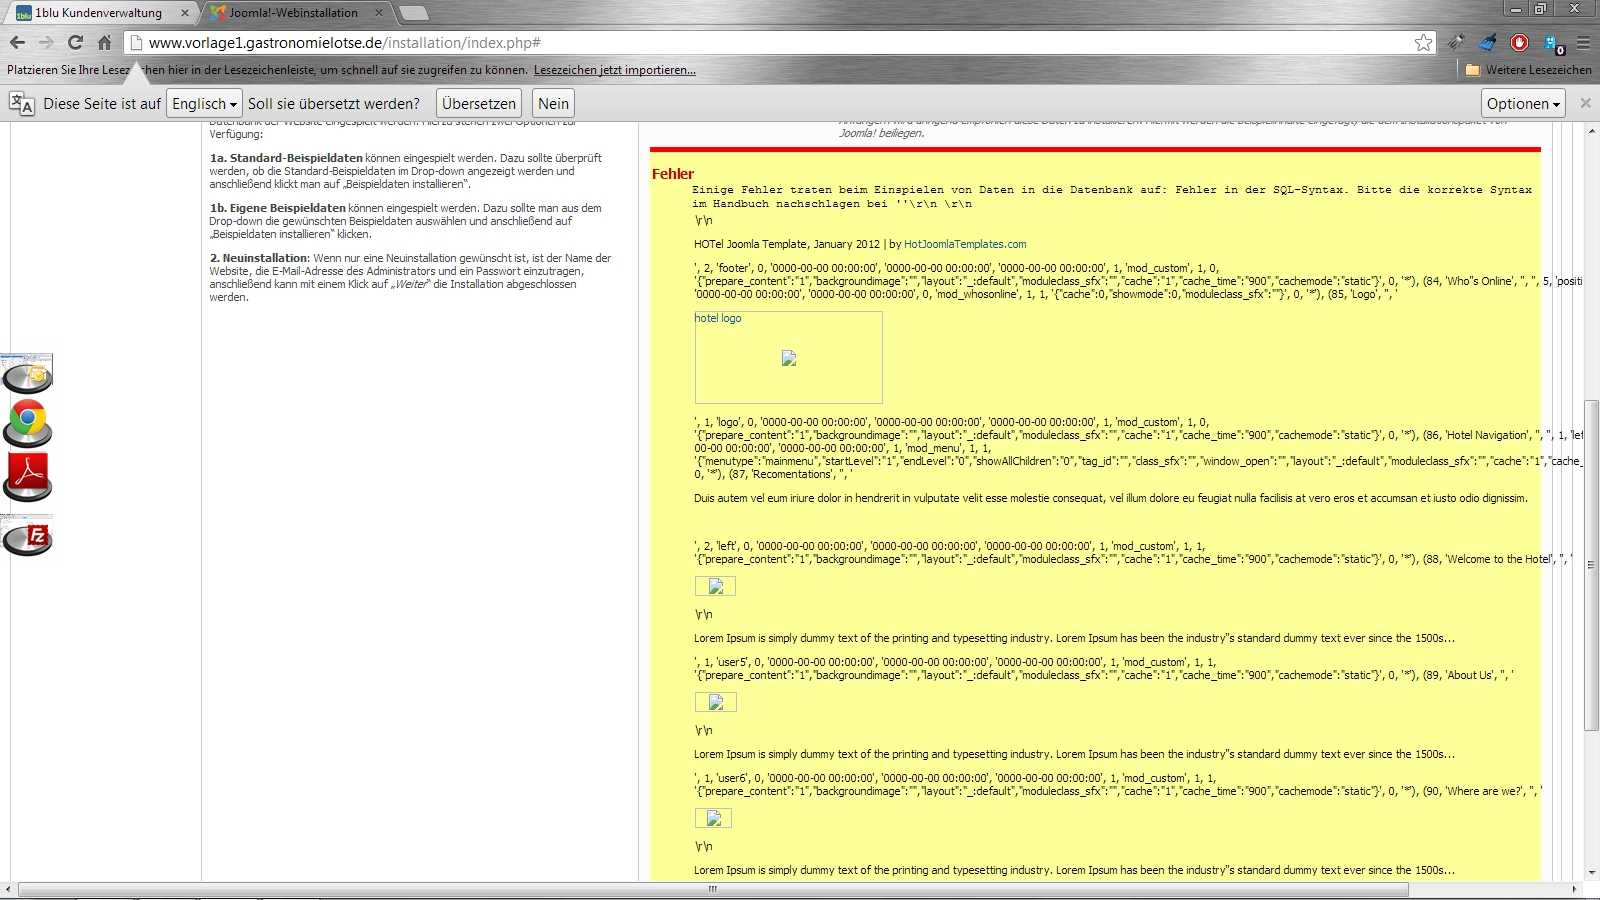Launch Google Chrome from the side dock
1600x900 pixels.
pyautogui.click(x=28, y=423)
